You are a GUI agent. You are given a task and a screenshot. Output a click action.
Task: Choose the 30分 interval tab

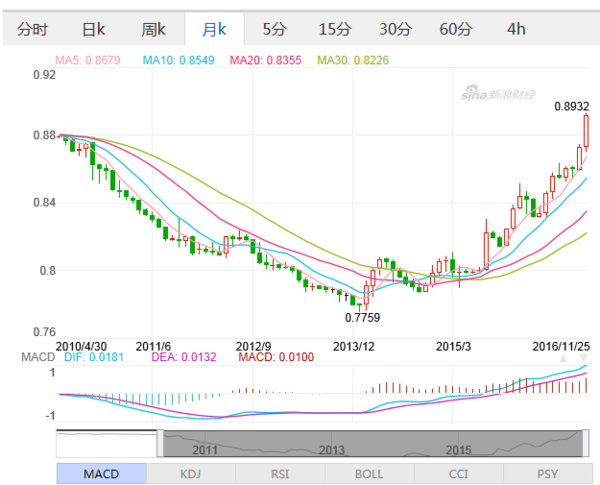(395, 29)
